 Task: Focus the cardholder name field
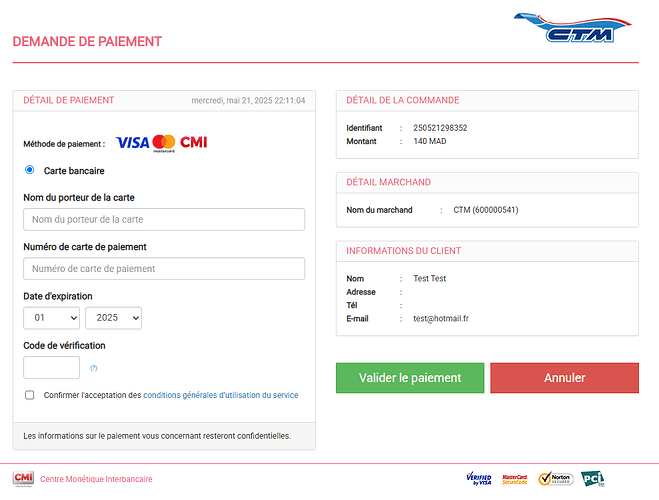[164, 219]
